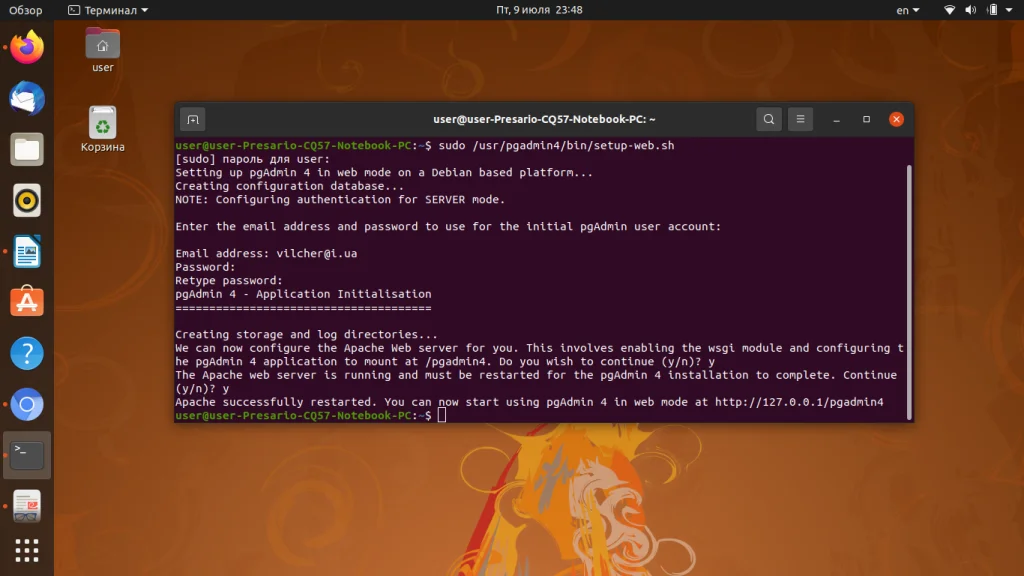Mute sound via the speaker icon
The height and width of the screenshot is (576, 1024).
pyautogui.click(x=968, y=10)
